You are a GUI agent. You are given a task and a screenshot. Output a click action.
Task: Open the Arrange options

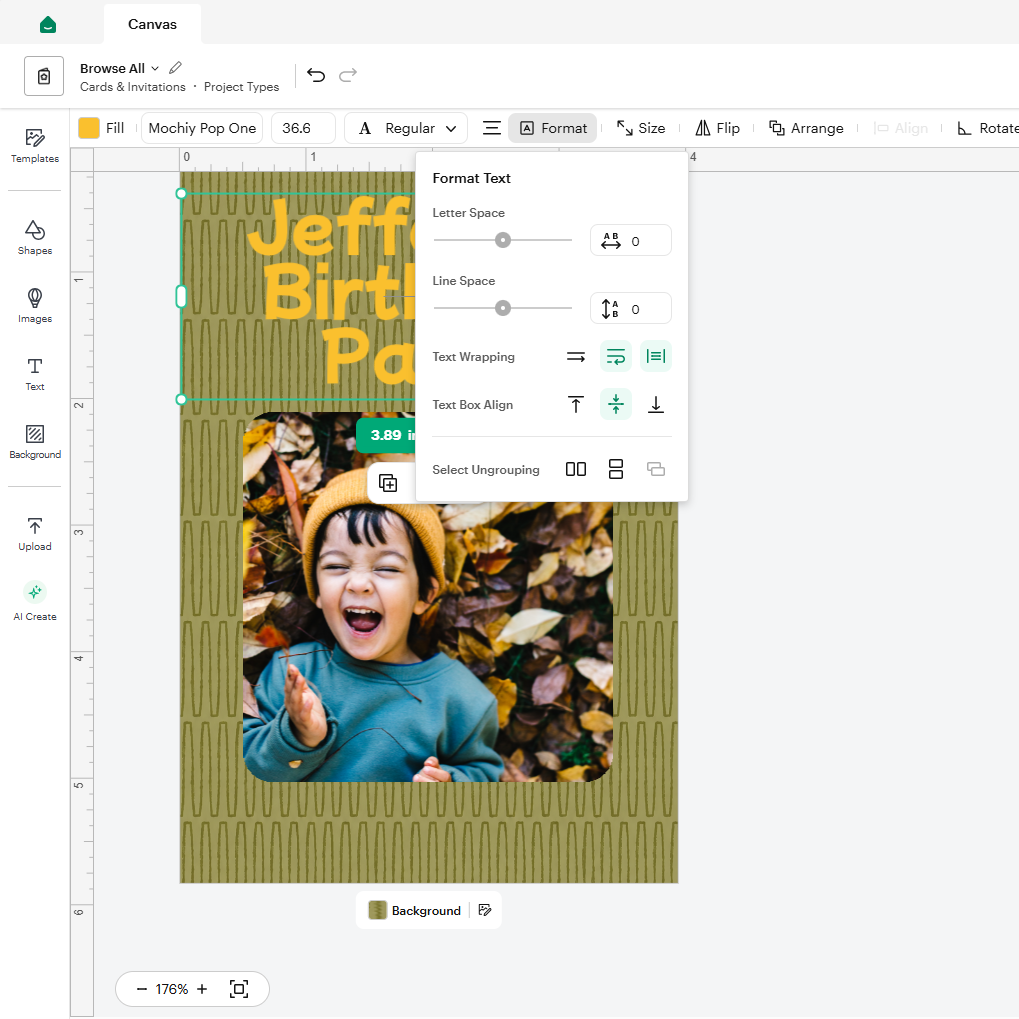coord(806,128)
